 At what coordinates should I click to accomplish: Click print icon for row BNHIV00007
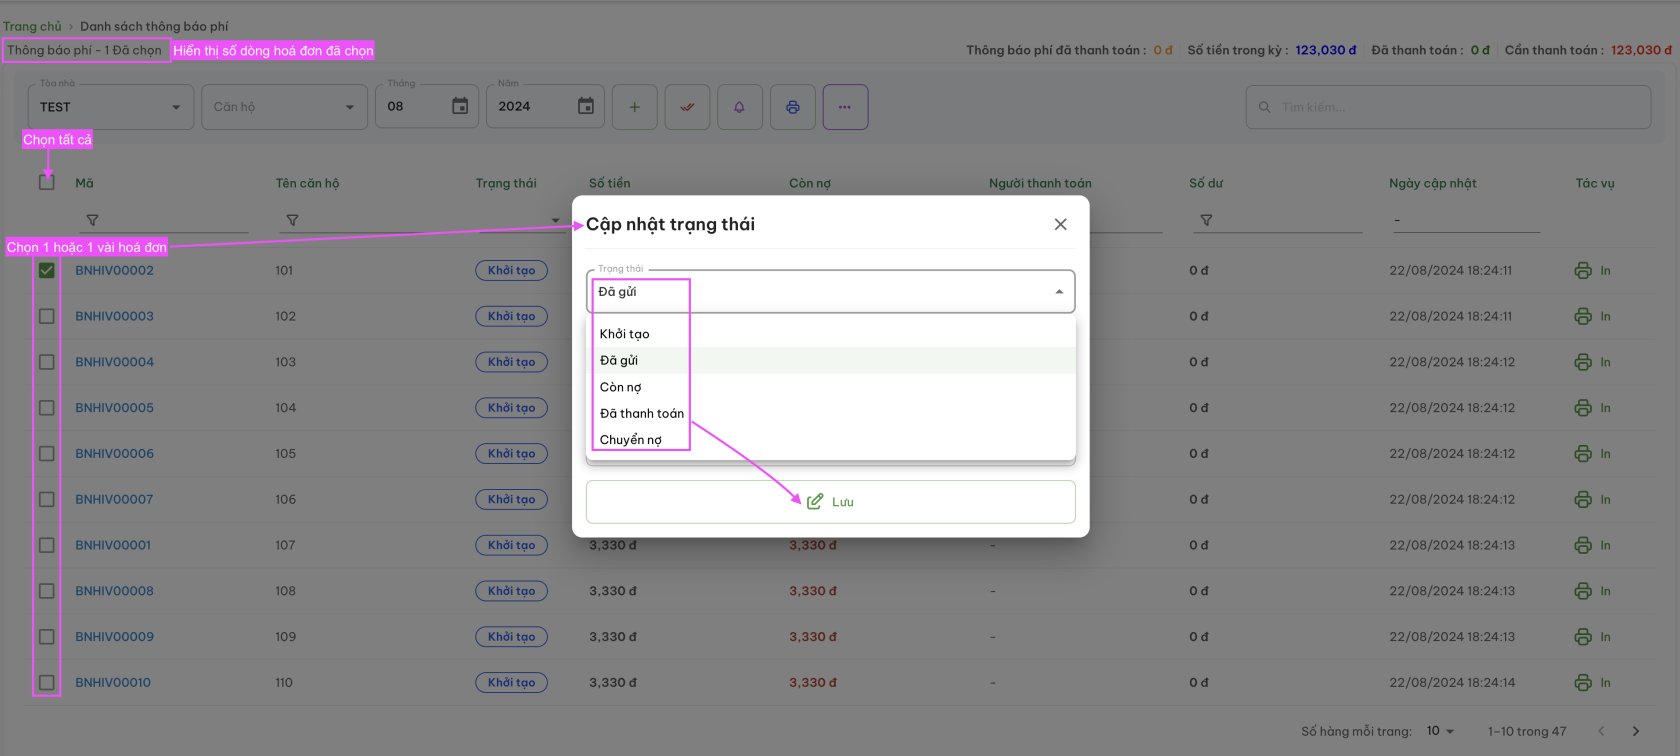pos(1583,499)
